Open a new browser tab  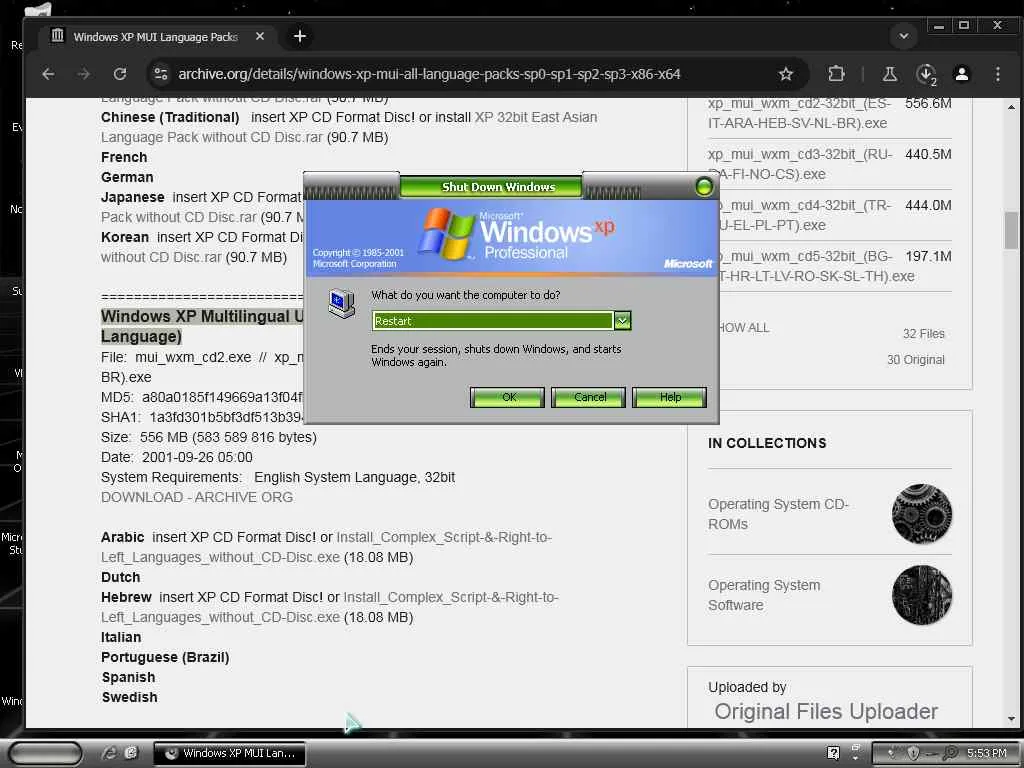tap(300, 37)
